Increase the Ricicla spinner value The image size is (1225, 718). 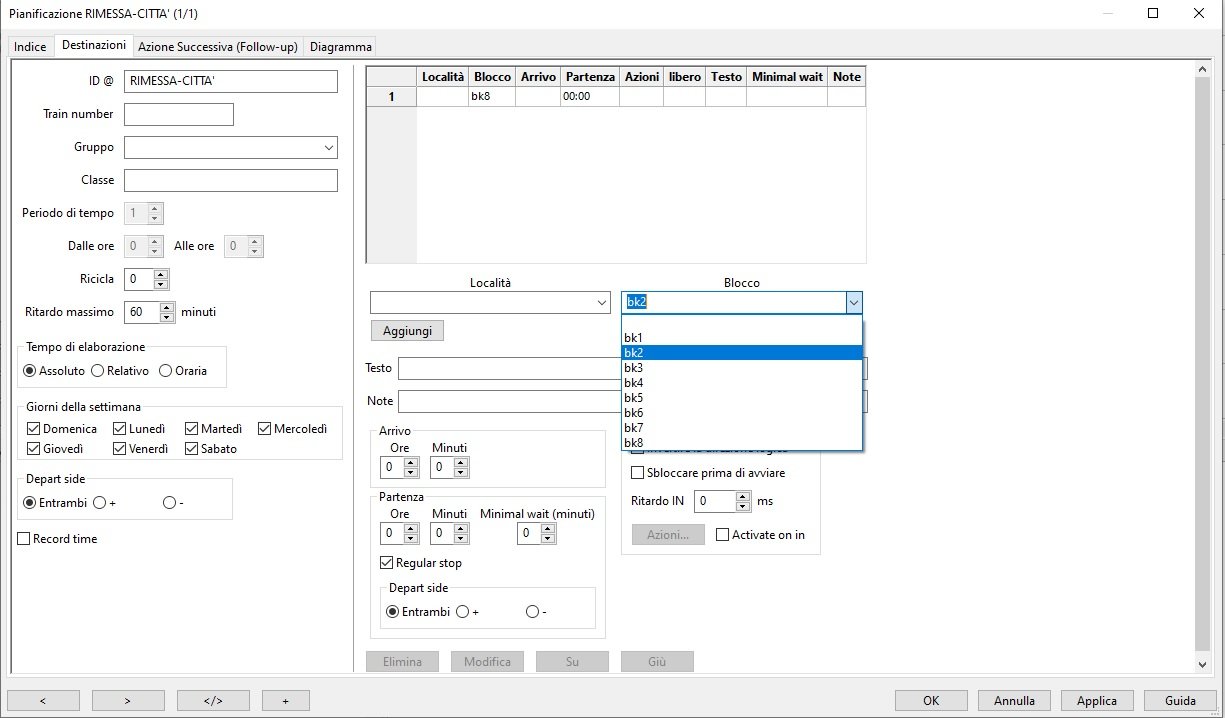tap(162, 274)
